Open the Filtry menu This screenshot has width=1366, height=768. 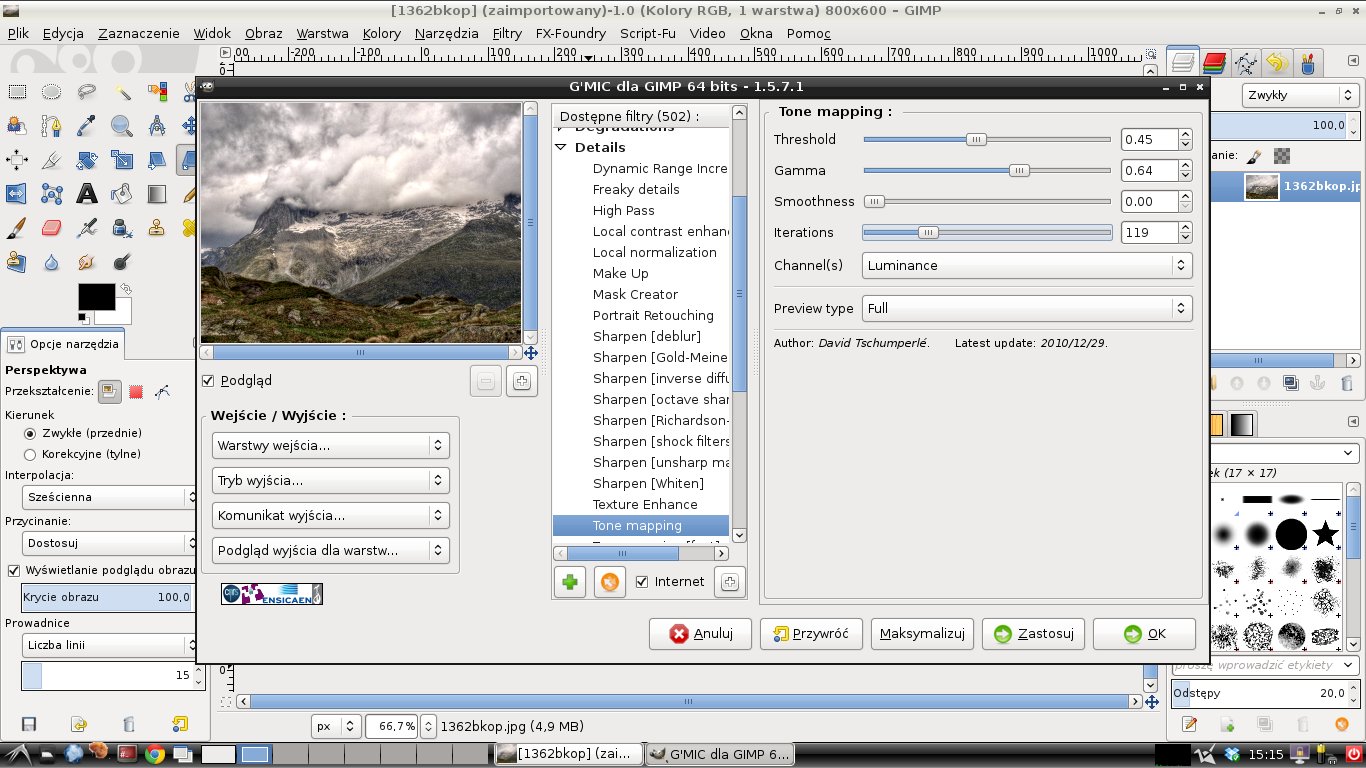(x=507, y=33)
